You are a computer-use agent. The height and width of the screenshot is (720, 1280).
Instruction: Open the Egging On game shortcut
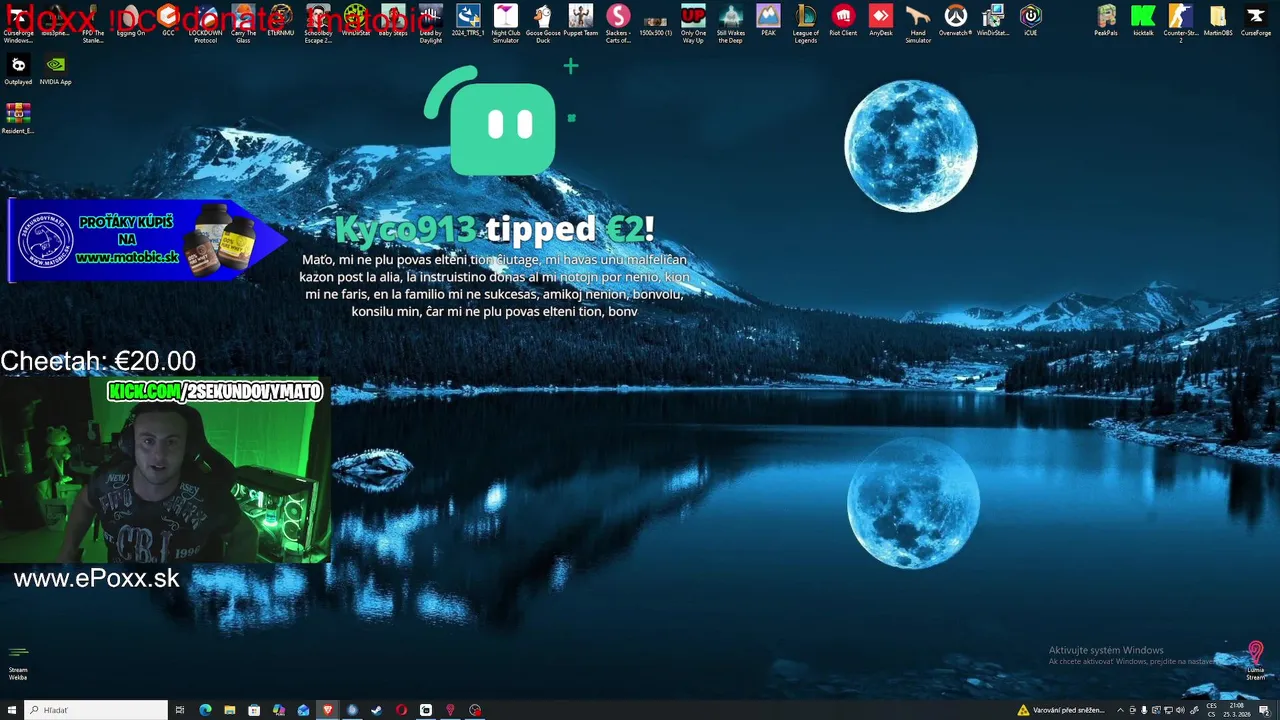(130, 21)
